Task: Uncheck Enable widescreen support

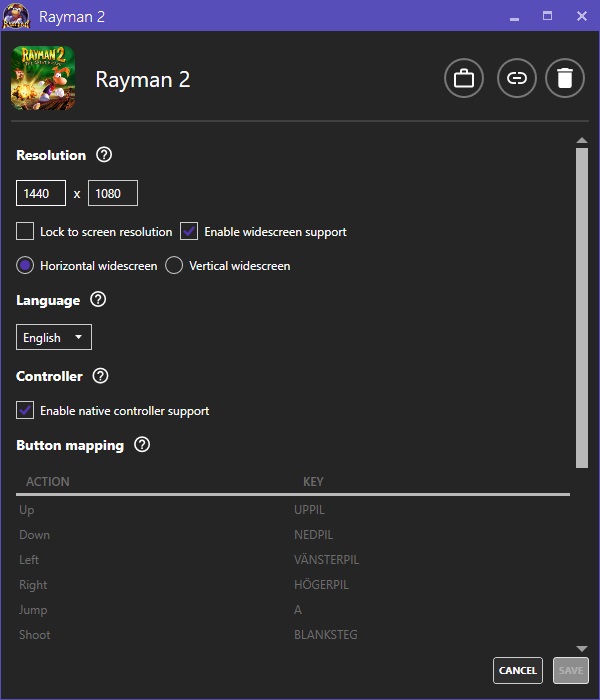Action: pyautogui.click(x=189, y=232)
